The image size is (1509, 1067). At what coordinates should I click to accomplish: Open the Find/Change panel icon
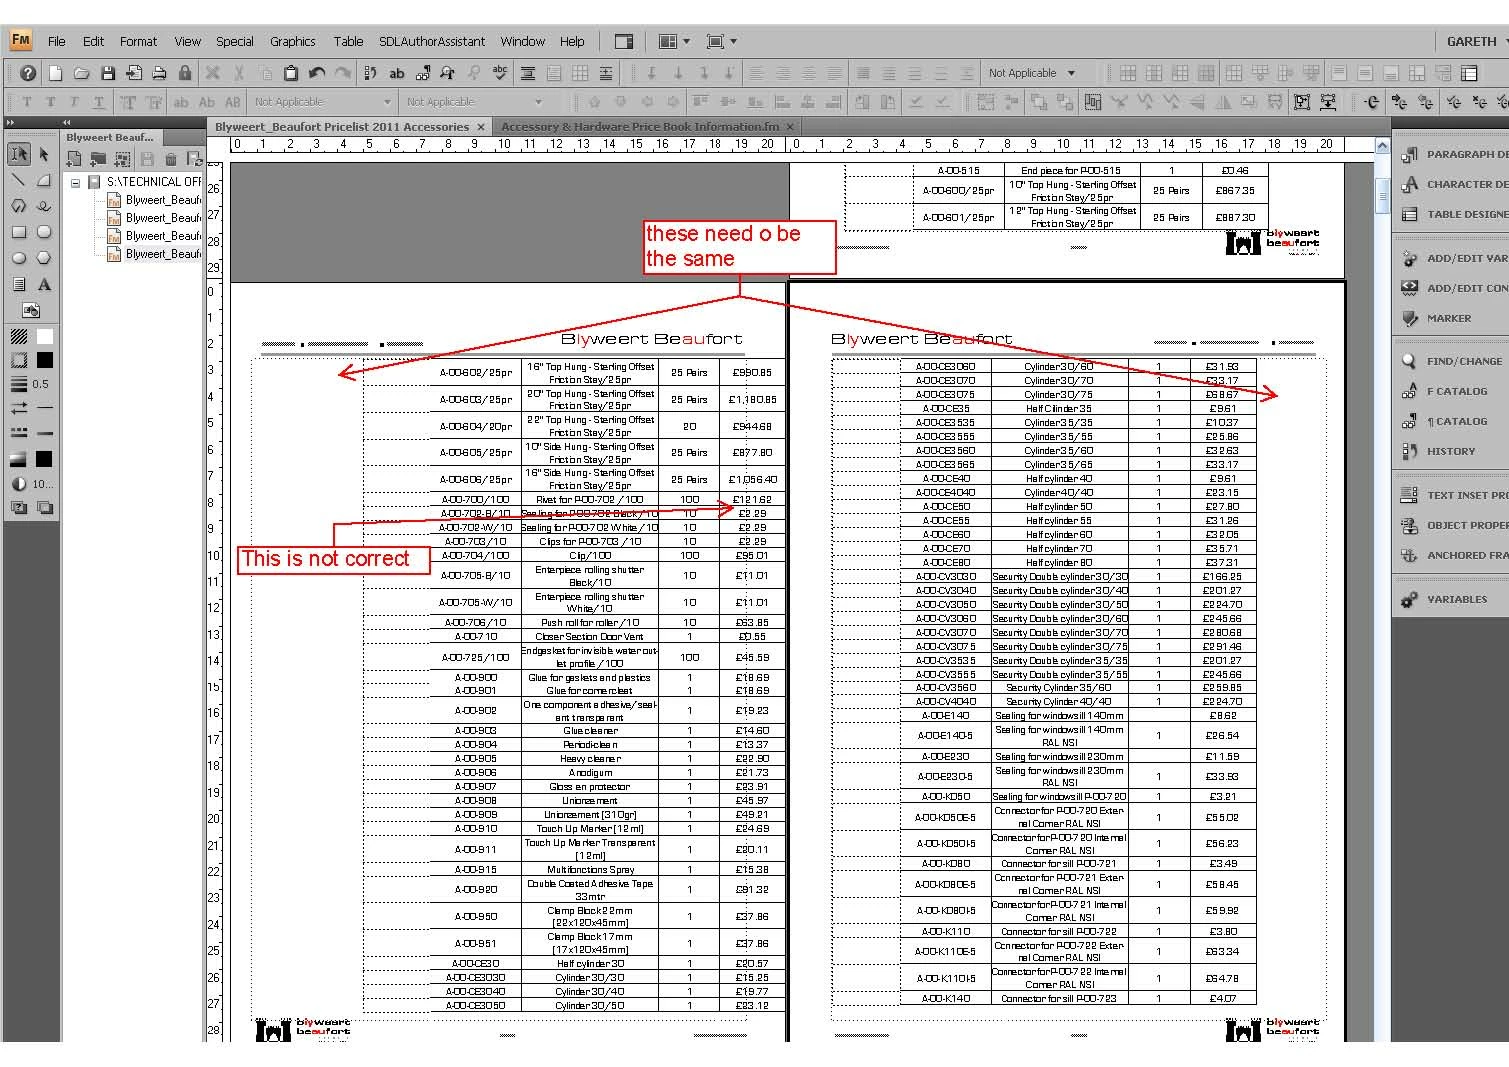point(1410,361)
